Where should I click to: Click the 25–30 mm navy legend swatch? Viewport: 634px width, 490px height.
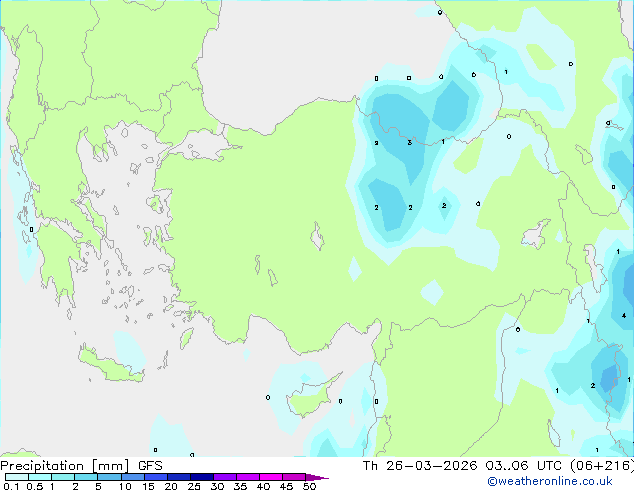coord(201,477)
